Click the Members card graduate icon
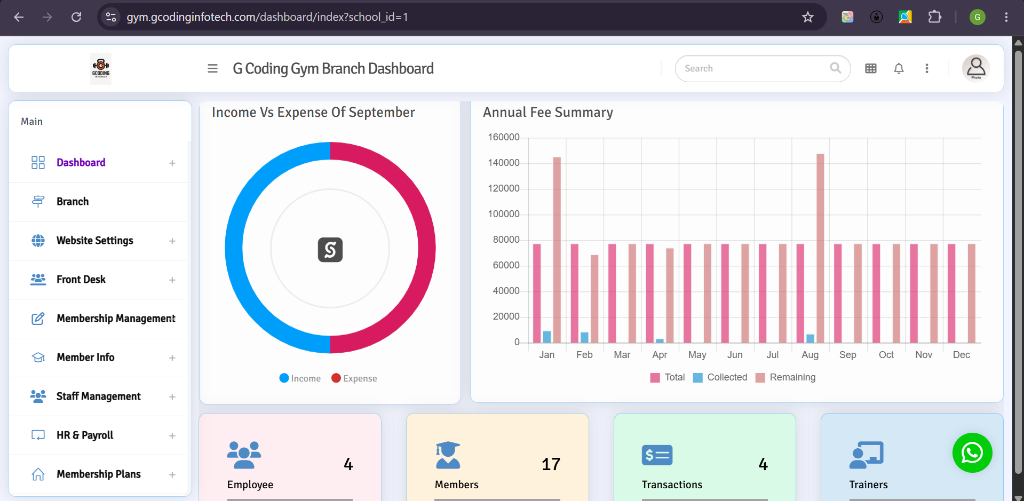The image size is (1024, 501). pyautogui.click(x=448, y=455)
